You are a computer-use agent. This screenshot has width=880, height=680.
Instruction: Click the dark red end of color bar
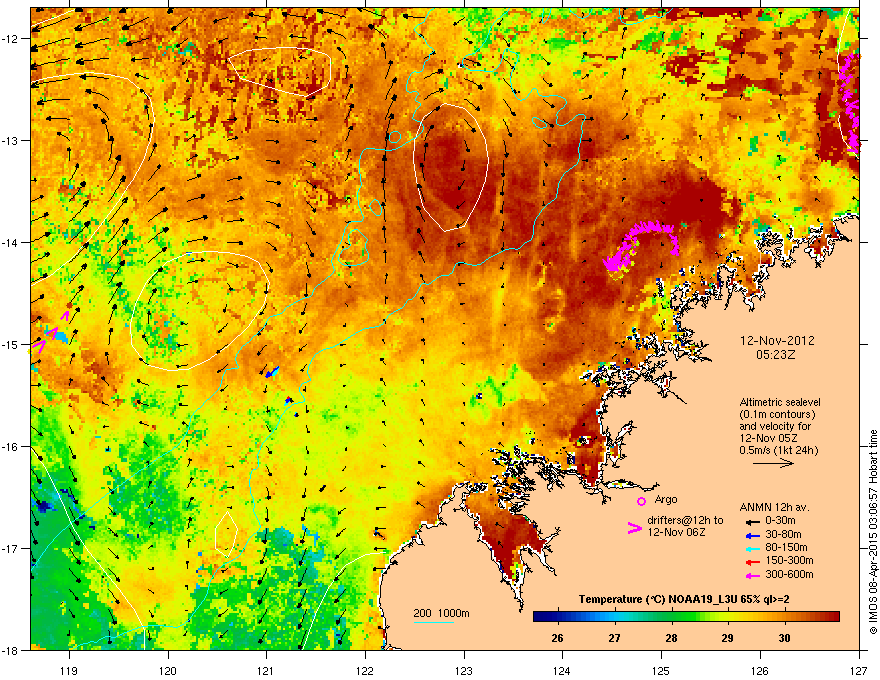(835, 617)
